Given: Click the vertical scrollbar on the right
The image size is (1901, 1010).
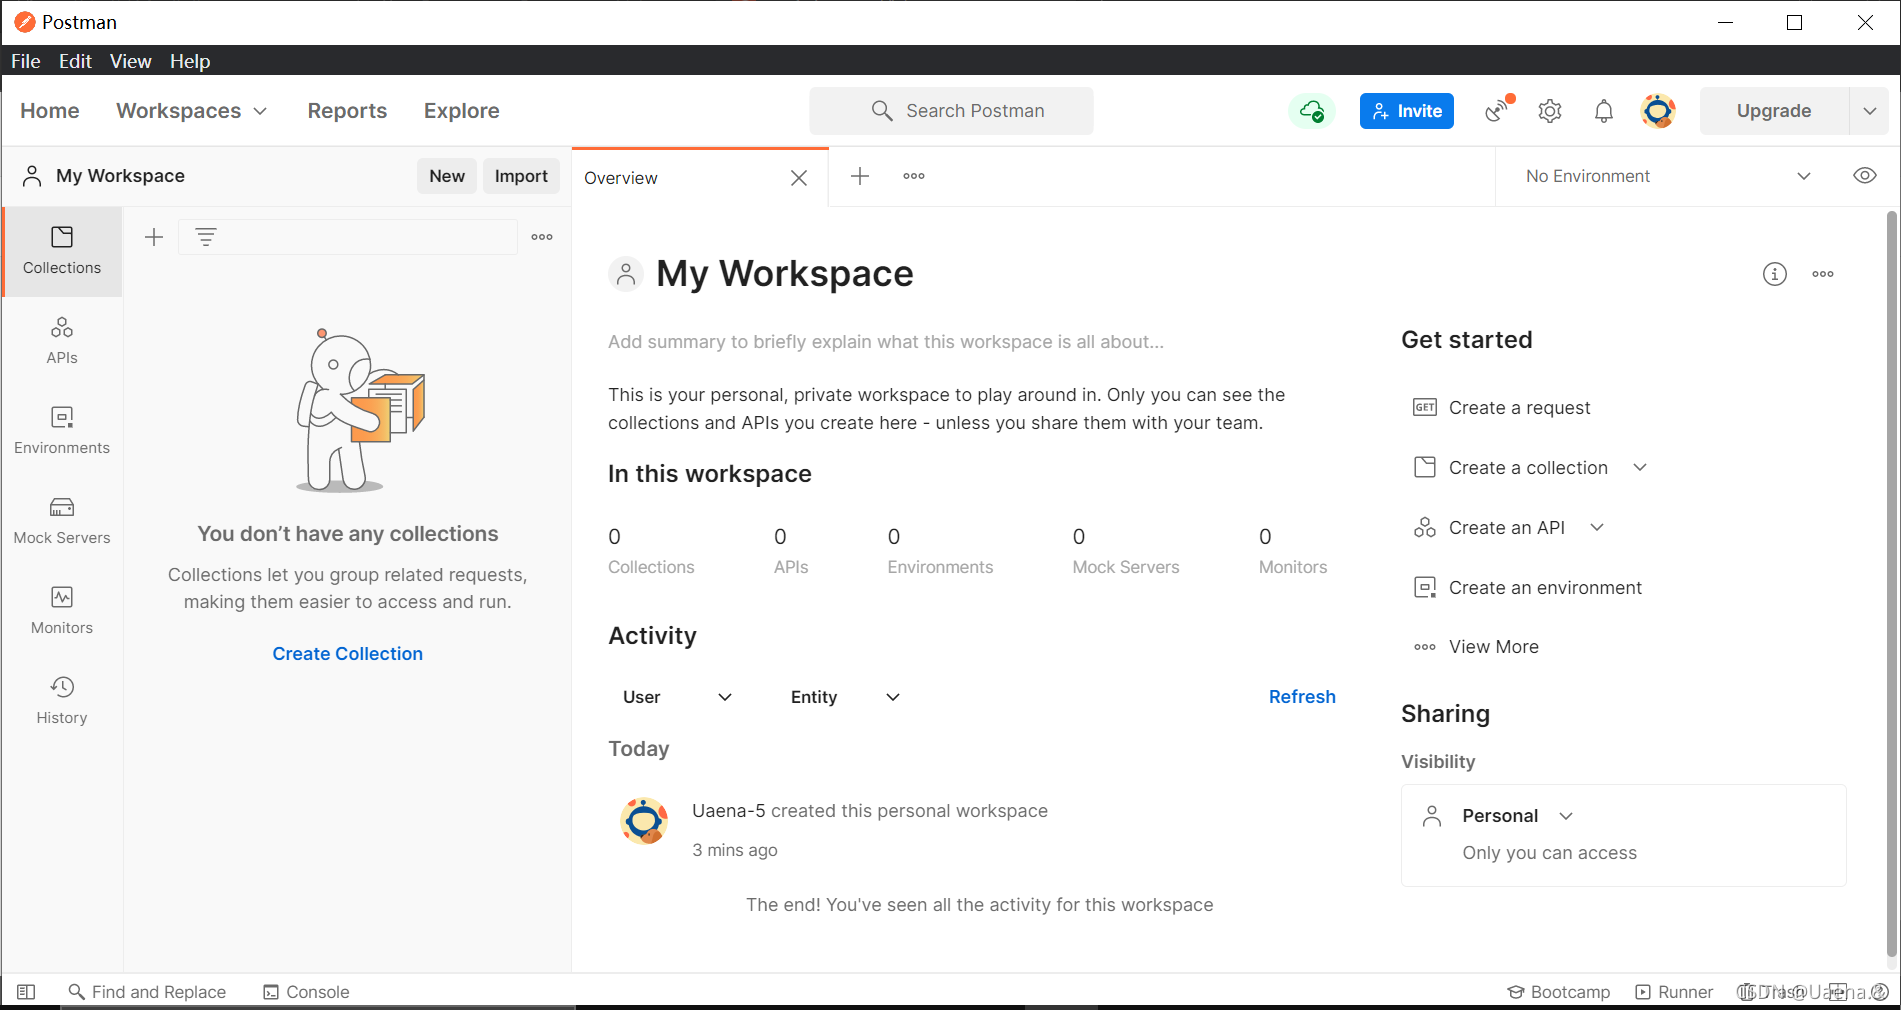Looking at the screenshot, I should click(1891, 585).
